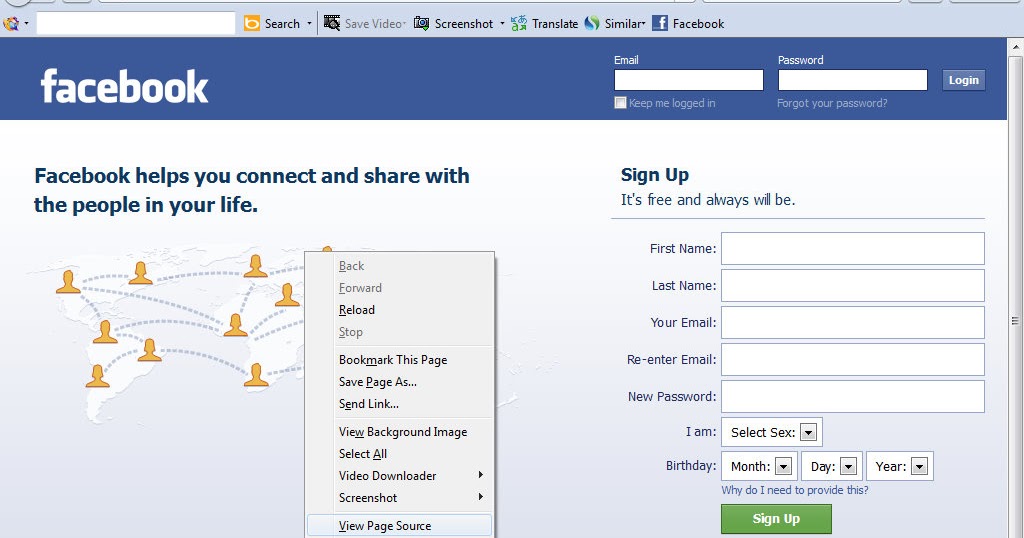The height and width of the screenshot is (538, 1024).
Task: Click the Similar label in the toolbar
Action: click(624, 24)
